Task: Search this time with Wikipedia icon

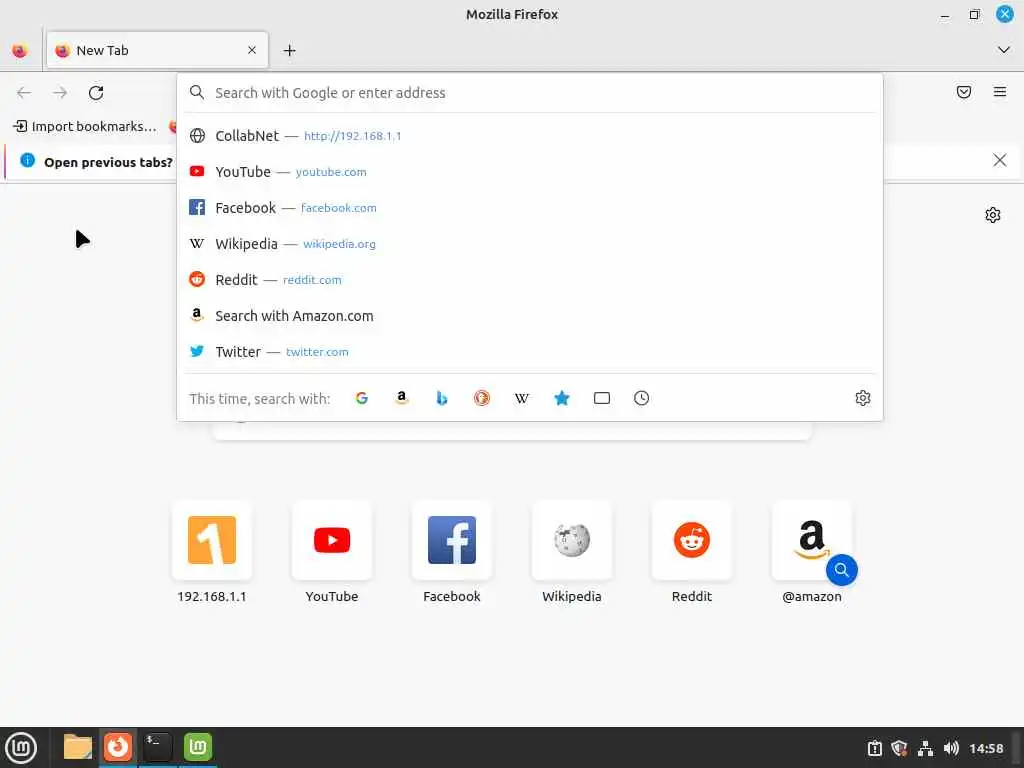Action: (522, 398)
